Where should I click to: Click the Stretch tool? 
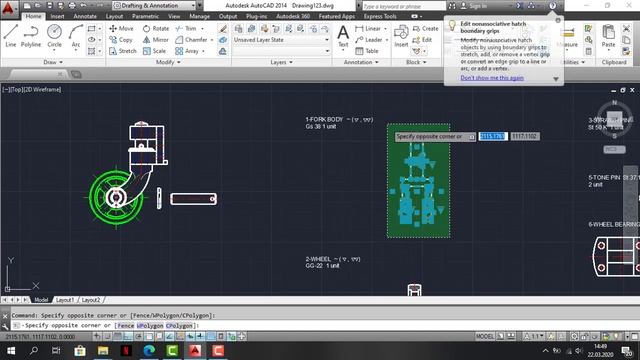point(123,51)
